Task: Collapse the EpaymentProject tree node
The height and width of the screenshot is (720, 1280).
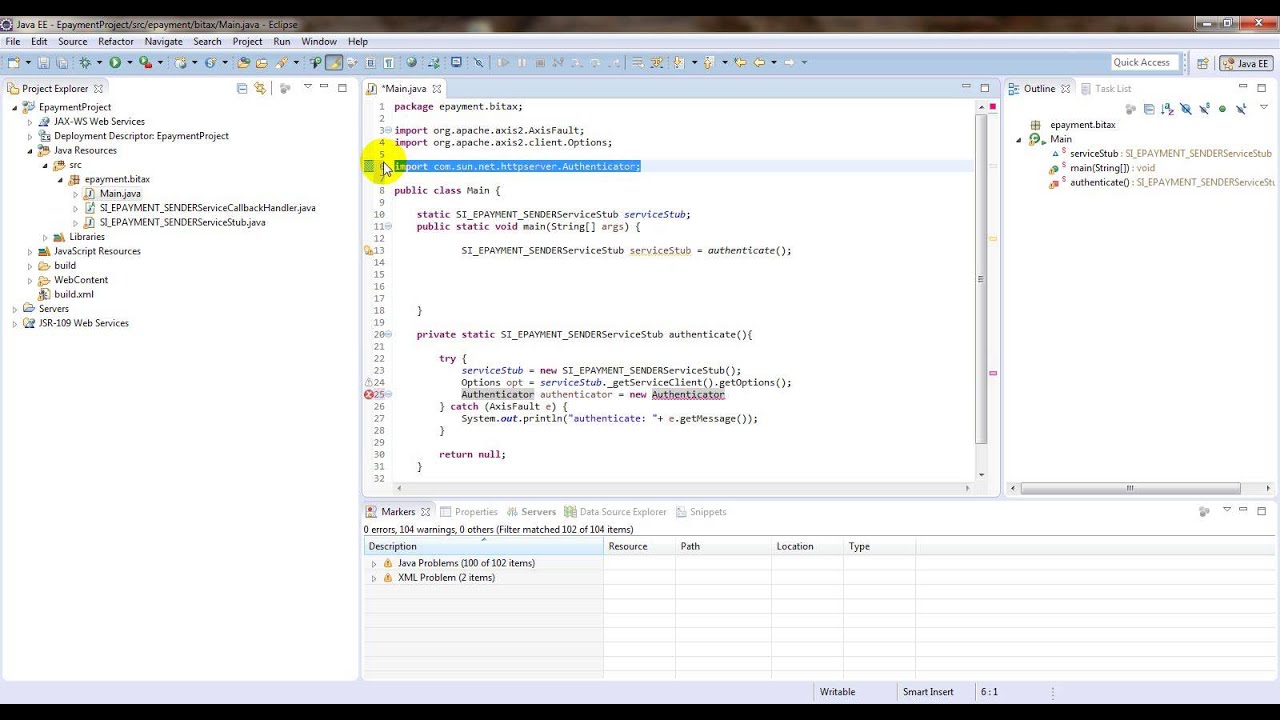Action: click(15, 107)
